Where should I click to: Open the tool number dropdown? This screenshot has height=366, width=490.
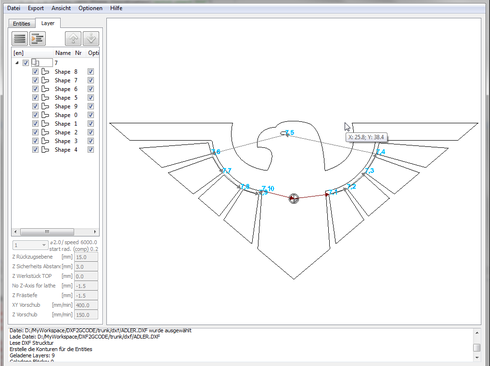pos(30,245)
